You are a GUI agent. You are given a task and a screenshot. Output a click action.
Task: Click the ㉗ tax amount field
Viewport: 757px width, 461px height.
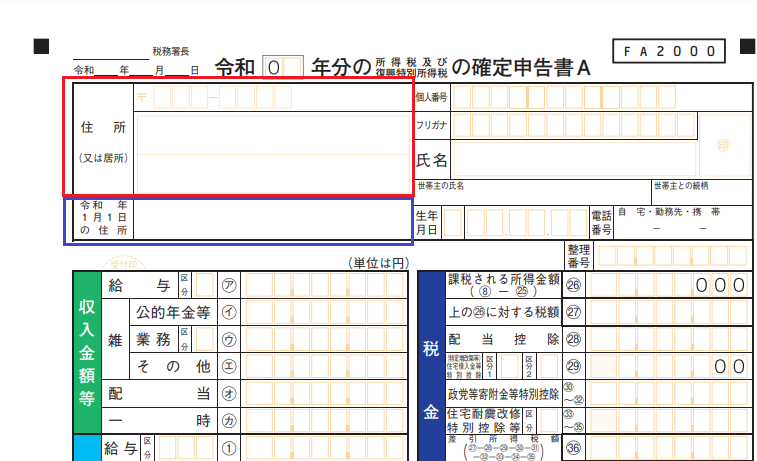[x=669, y=312]
